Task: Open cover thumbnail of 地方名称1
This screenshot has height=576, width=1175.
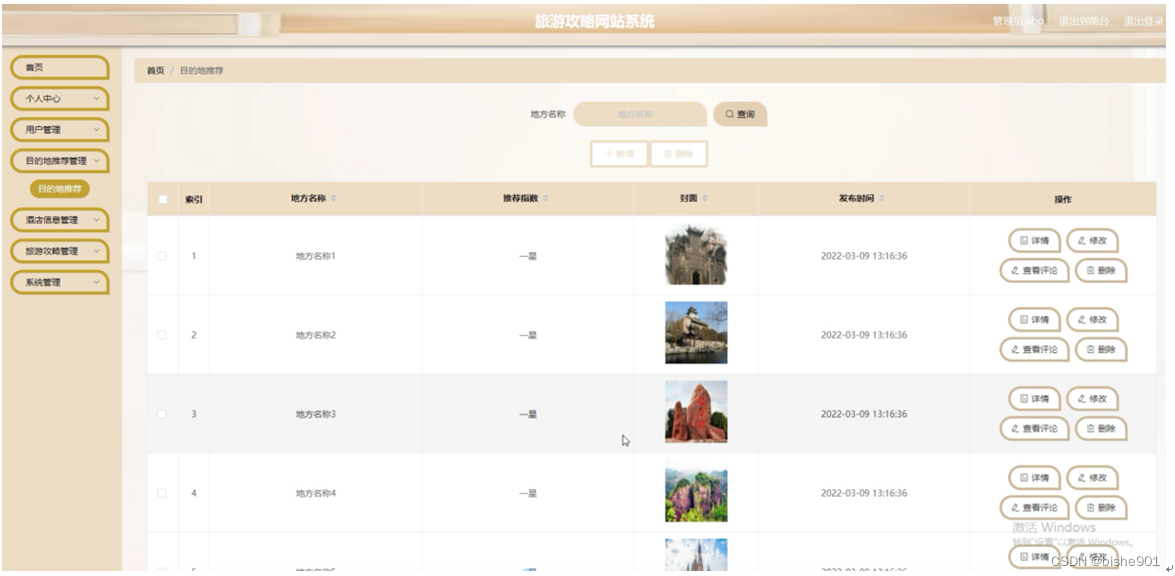Action: click(x=696, y=255)
